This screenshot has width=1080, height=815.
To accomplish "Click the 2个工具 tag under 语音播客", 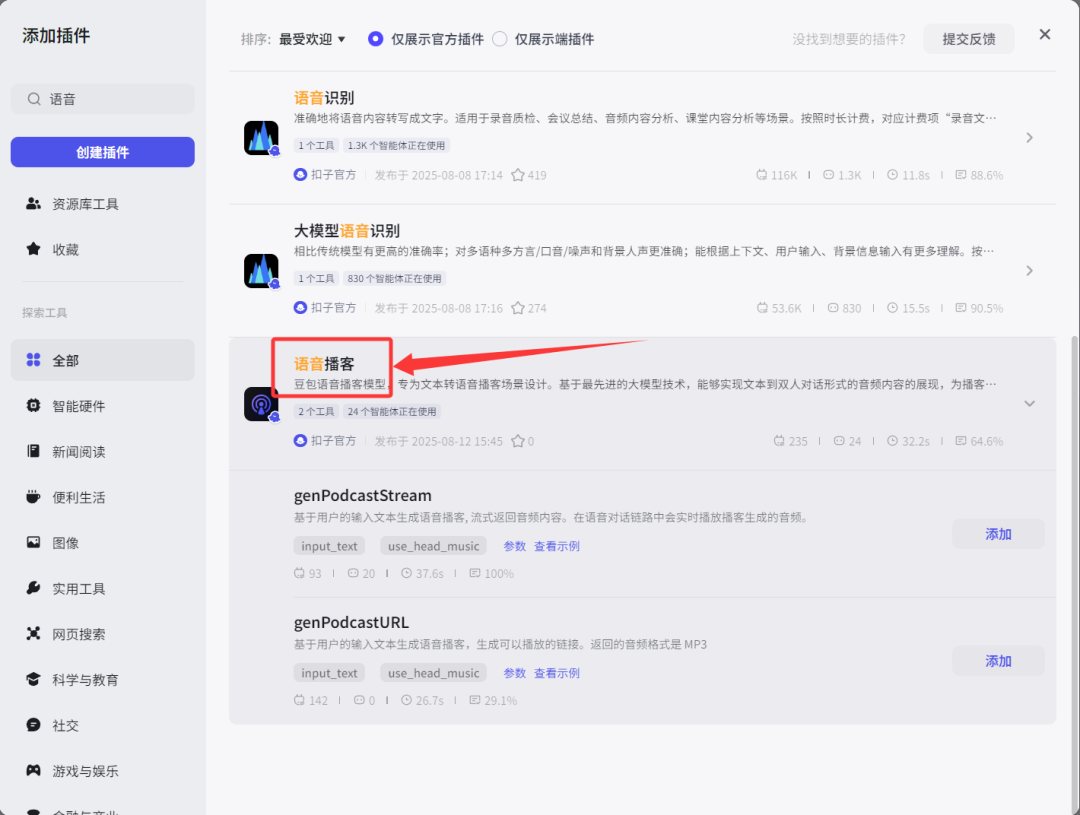I will tap(316, 411).
